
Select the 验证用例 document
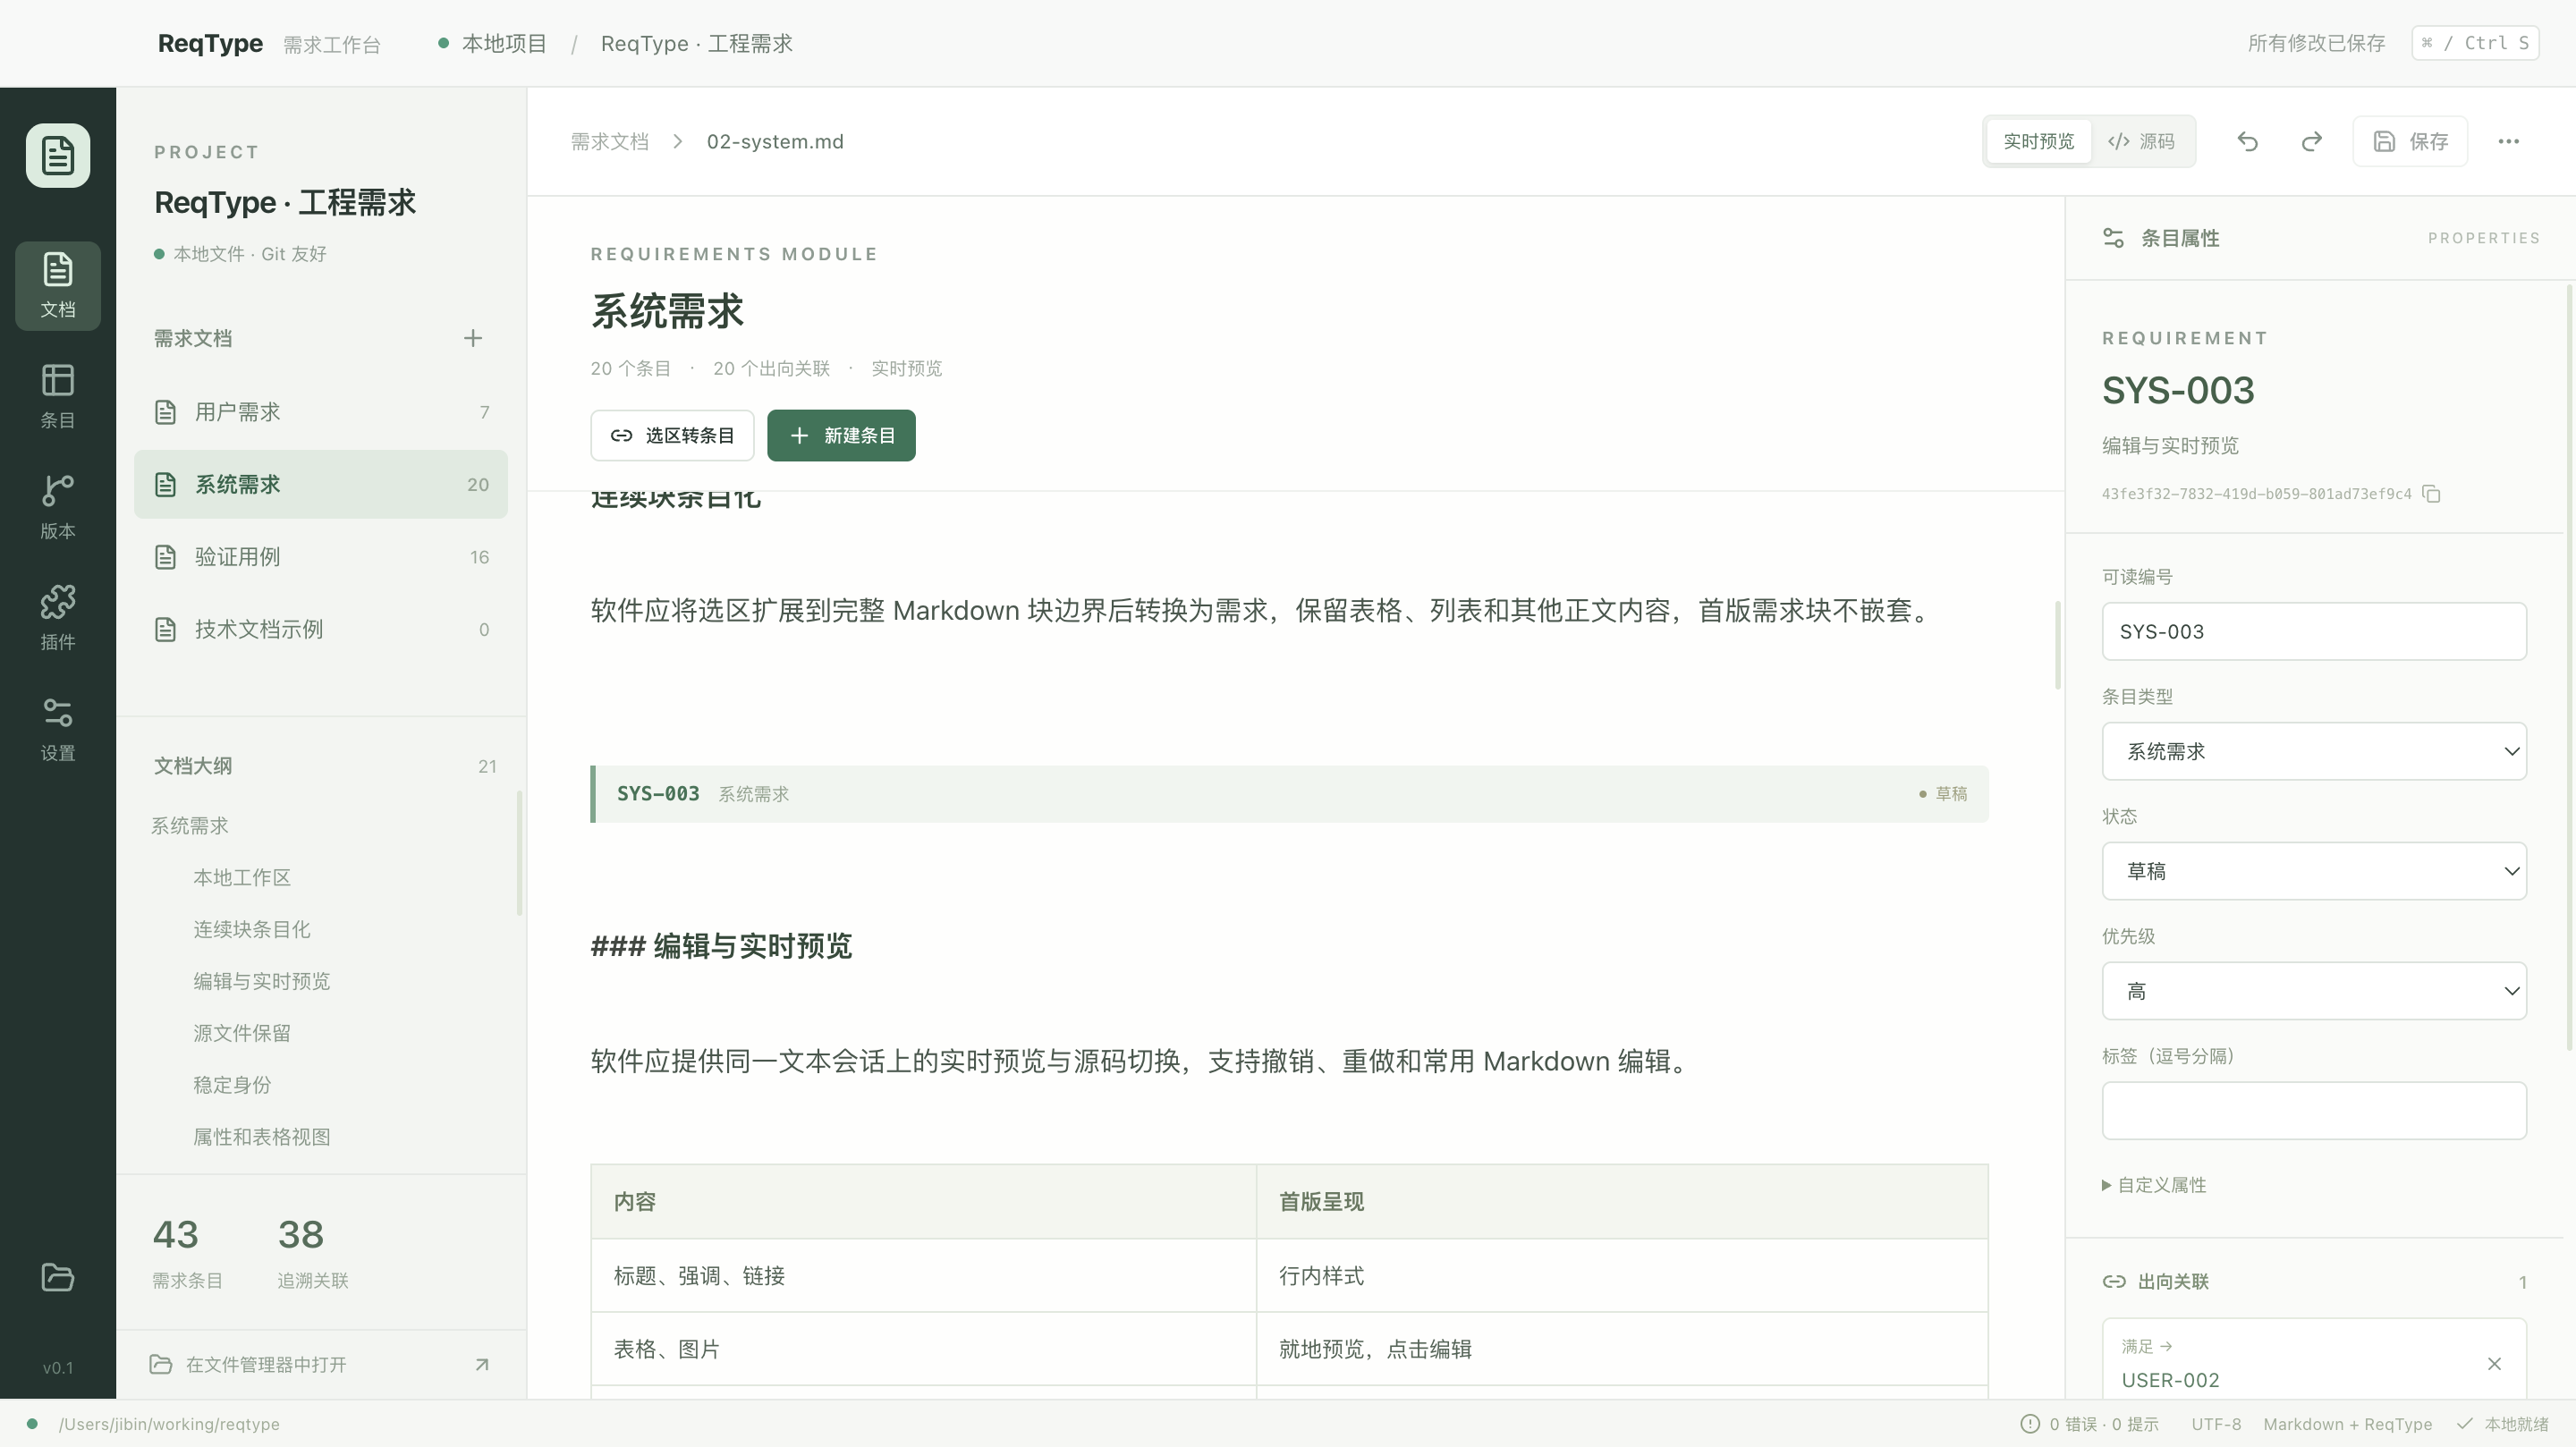tap(321, 557)
